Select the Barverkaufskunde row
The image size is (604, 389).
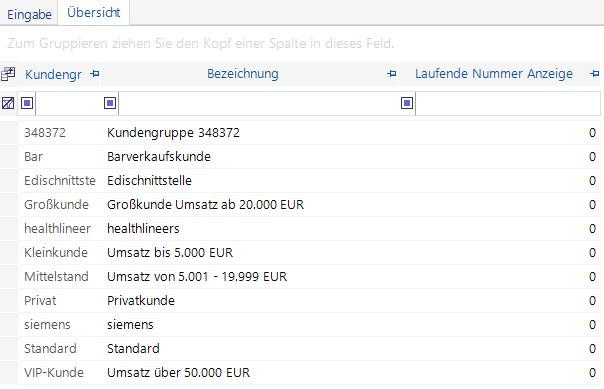pos(309,157)
